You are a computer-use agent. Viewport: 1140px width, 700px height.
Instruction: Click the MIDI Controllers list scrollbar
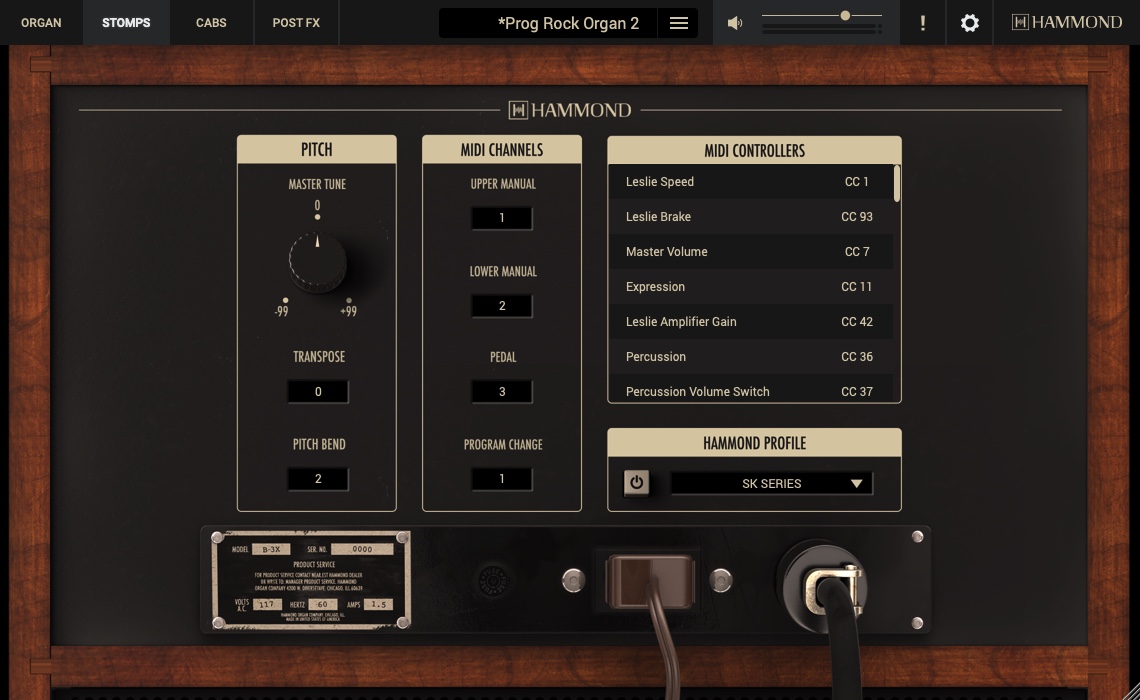point(897,183)
